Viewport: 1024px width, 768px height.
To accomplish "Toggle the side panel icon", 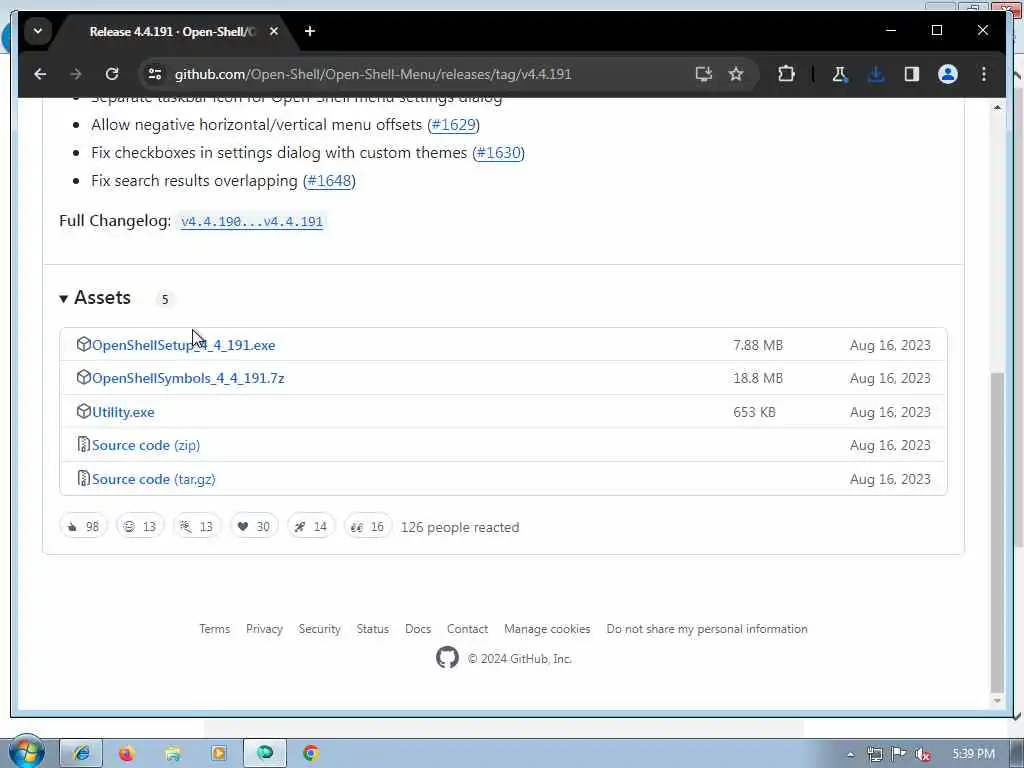I will click(x=912, y=74).
